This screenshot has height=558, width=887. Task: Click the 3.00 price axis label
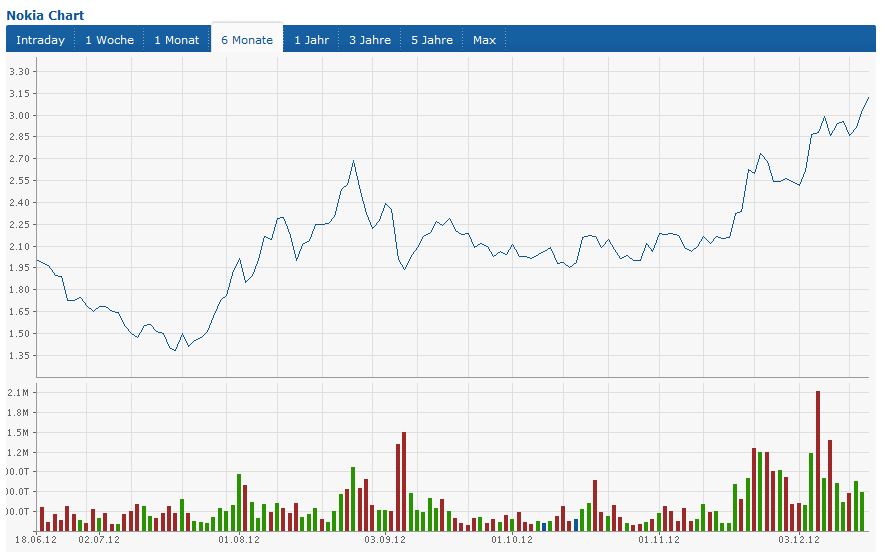pyautogui.click(x=19, y=115)
